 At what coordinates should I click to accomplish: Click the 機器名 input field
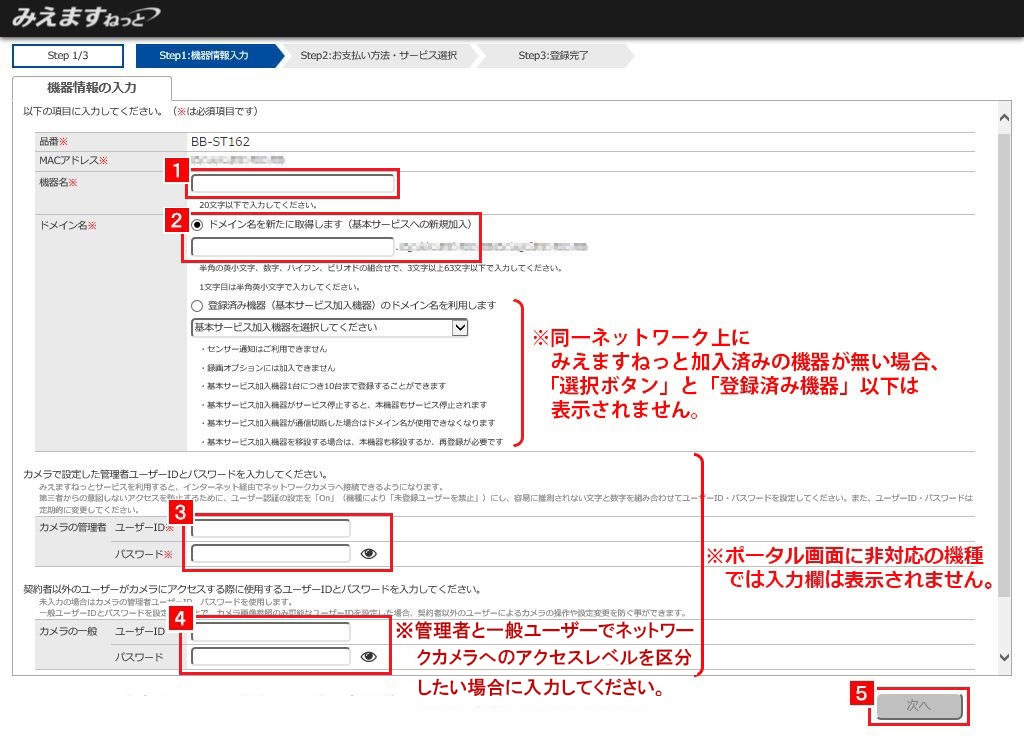293,184
